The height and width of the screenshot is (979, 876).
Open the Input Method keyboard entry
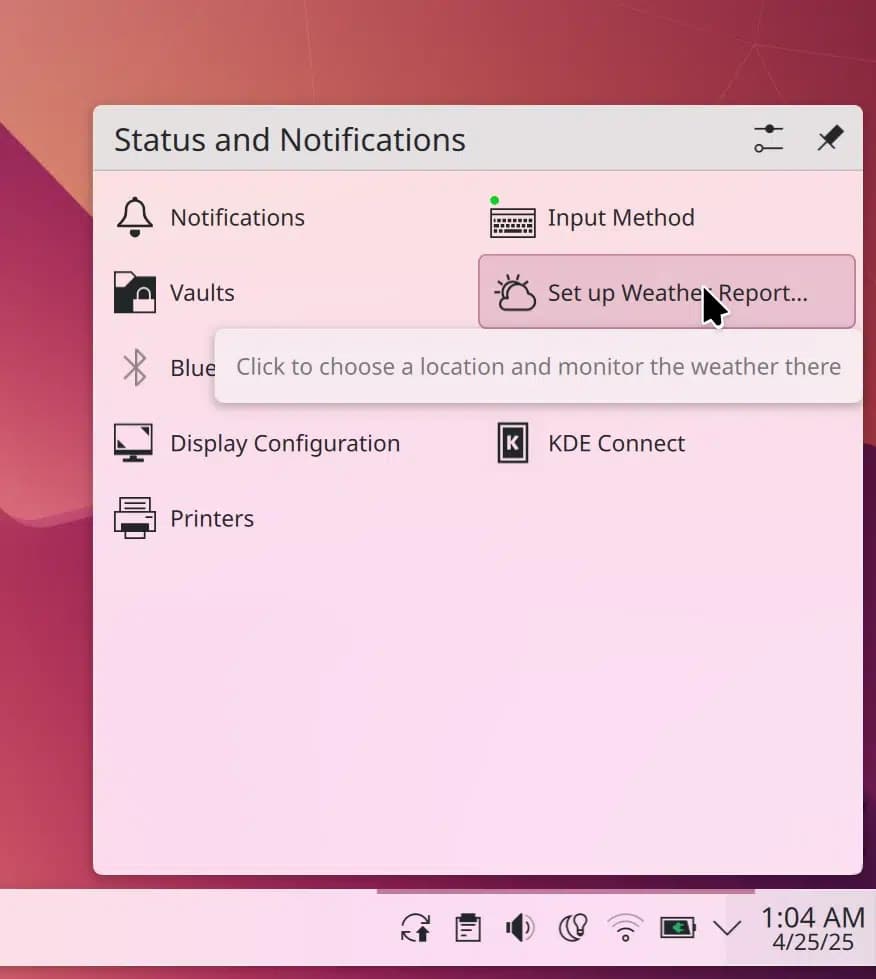tap(667, 217)
